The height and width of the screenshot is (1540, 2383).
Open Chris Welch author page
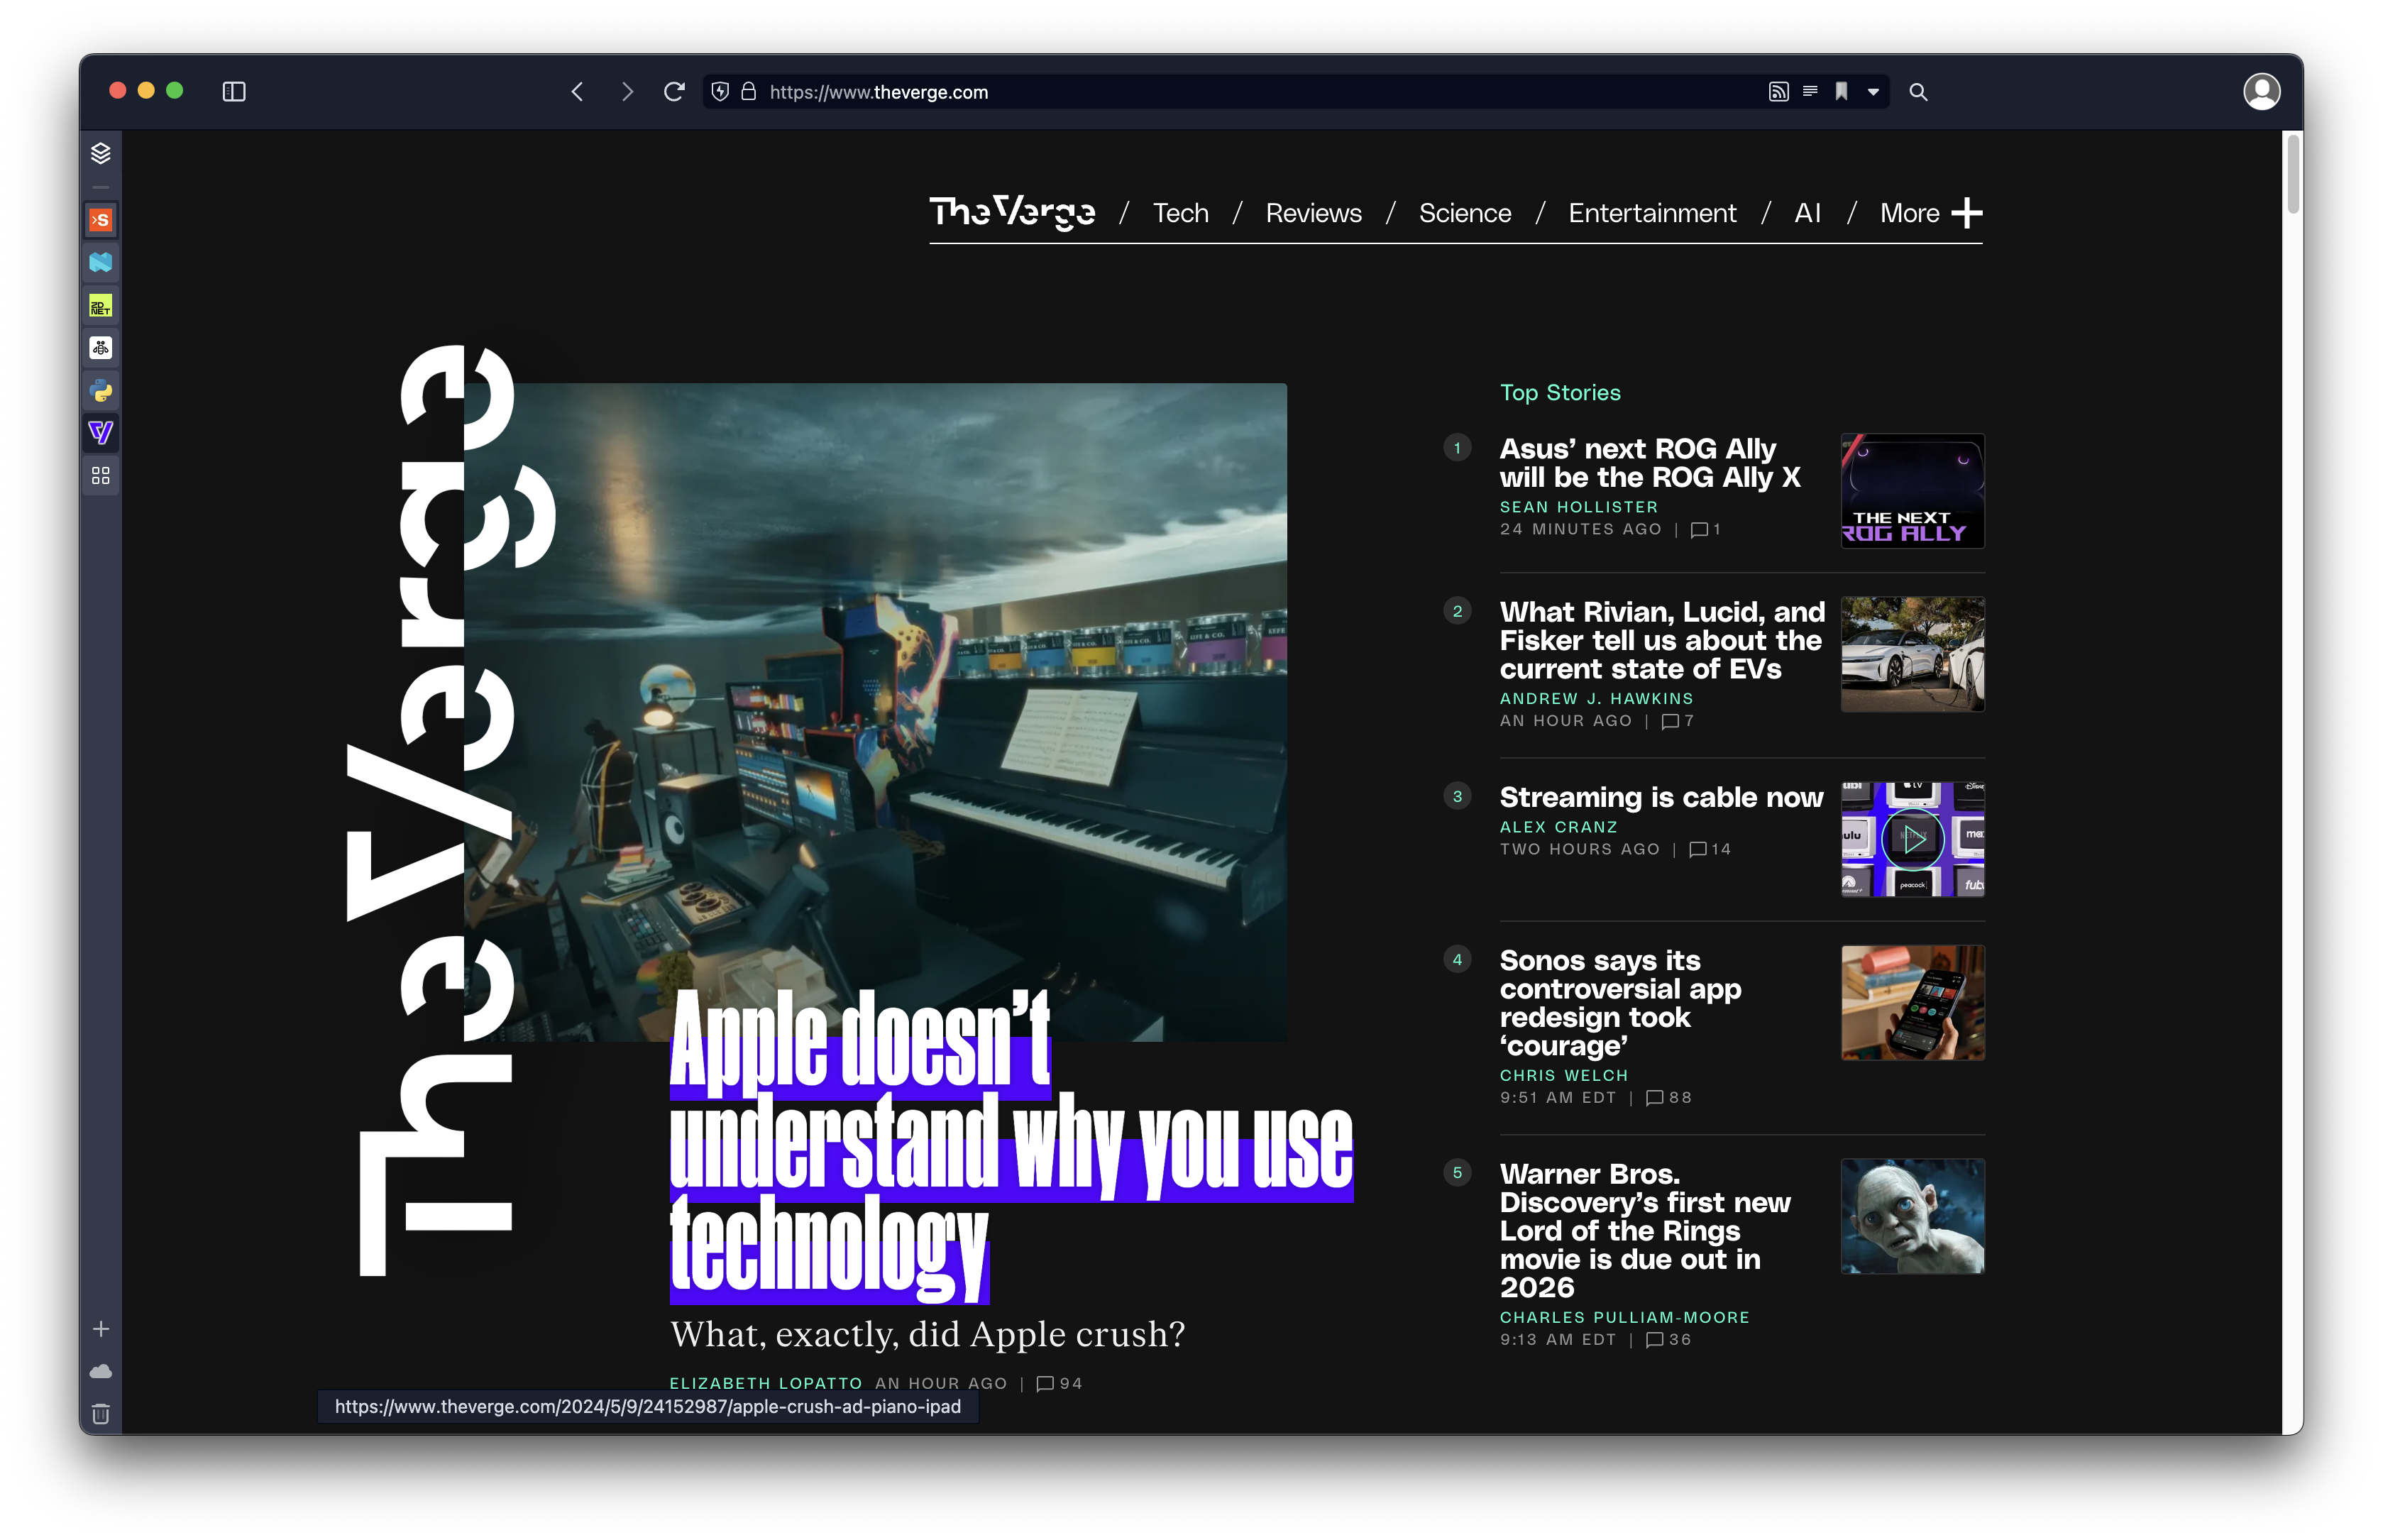1564,1075
